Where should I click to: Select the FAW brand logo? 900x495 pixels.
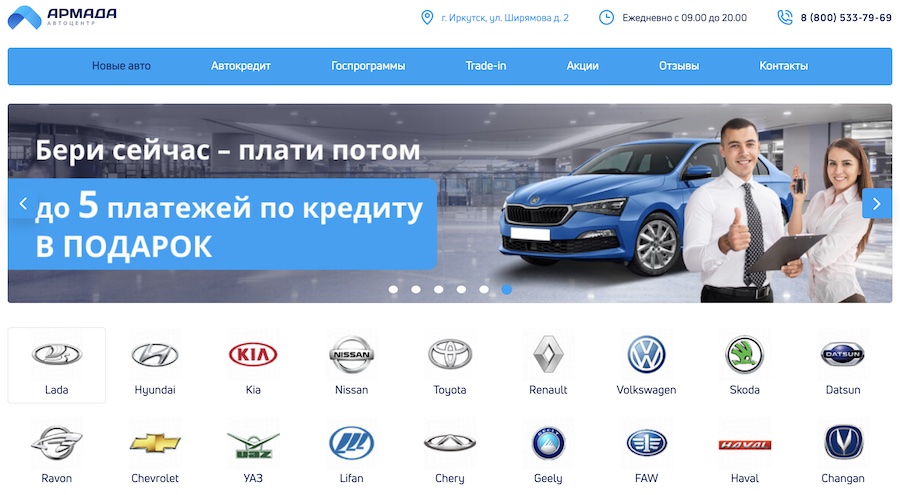click(x=646, y=443)
